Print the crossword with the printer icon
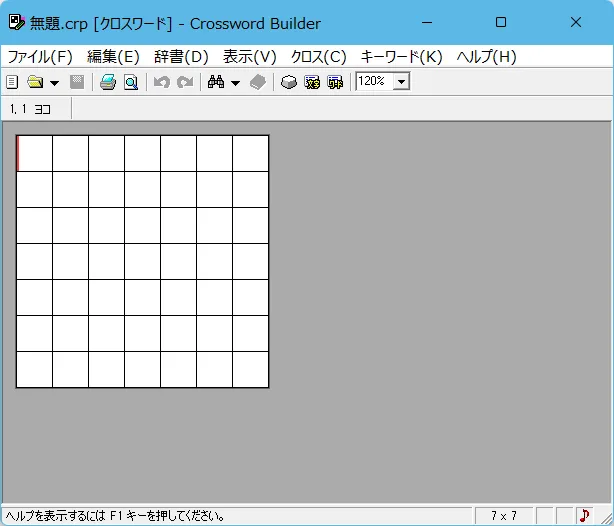This screenshot has width=614, height=526. coord(108,82)
